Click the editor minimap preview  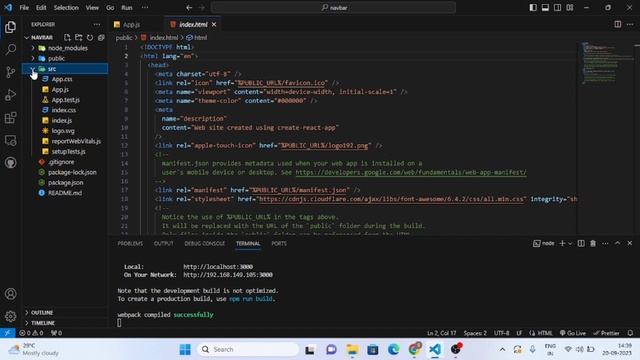click(x=607, y=62)
